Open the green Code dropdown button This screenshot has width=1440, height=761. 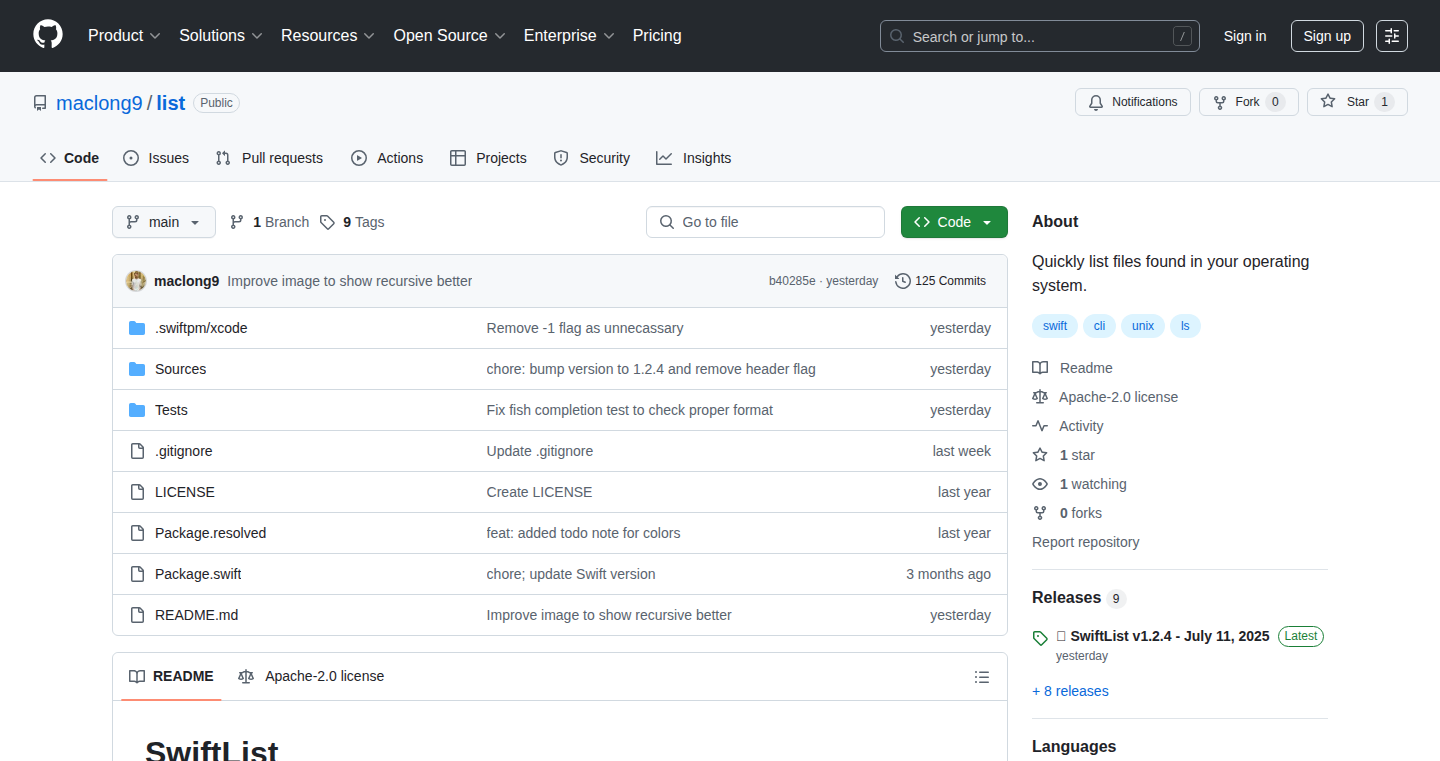954,222
